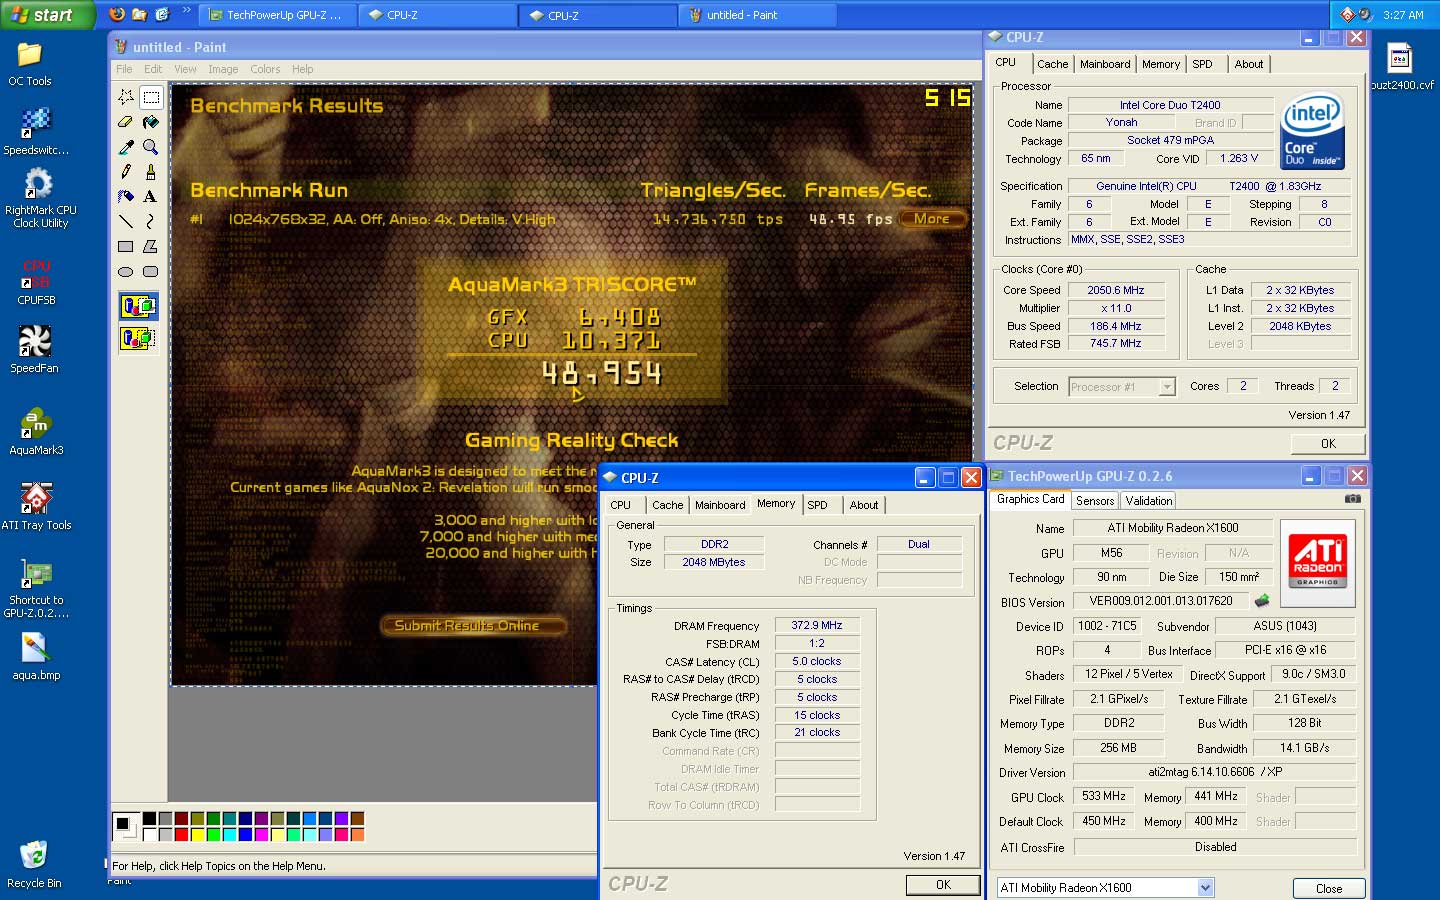The image size is (1440, 900).
Task: Select the rectangular Select tool in Paint
Action: [x=151, y=97]
